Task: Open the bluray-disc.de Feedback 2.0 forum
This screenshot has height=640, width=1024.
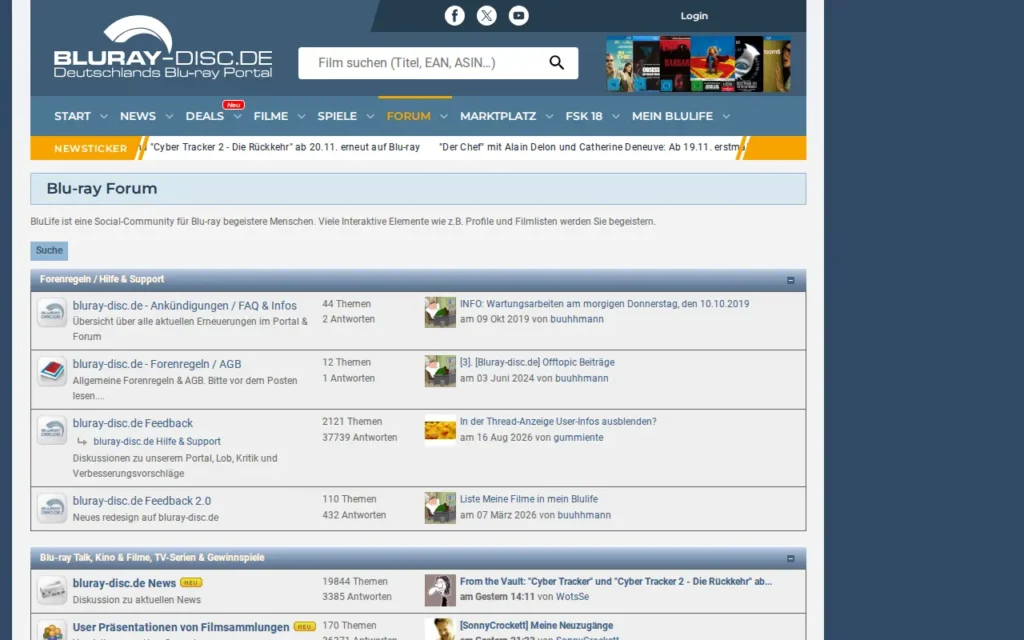Action: (142, 501)
